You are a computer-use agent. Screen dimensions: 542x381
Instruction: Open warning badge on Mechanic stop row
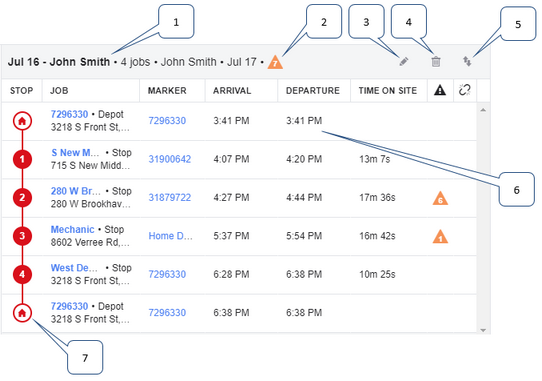440,236
